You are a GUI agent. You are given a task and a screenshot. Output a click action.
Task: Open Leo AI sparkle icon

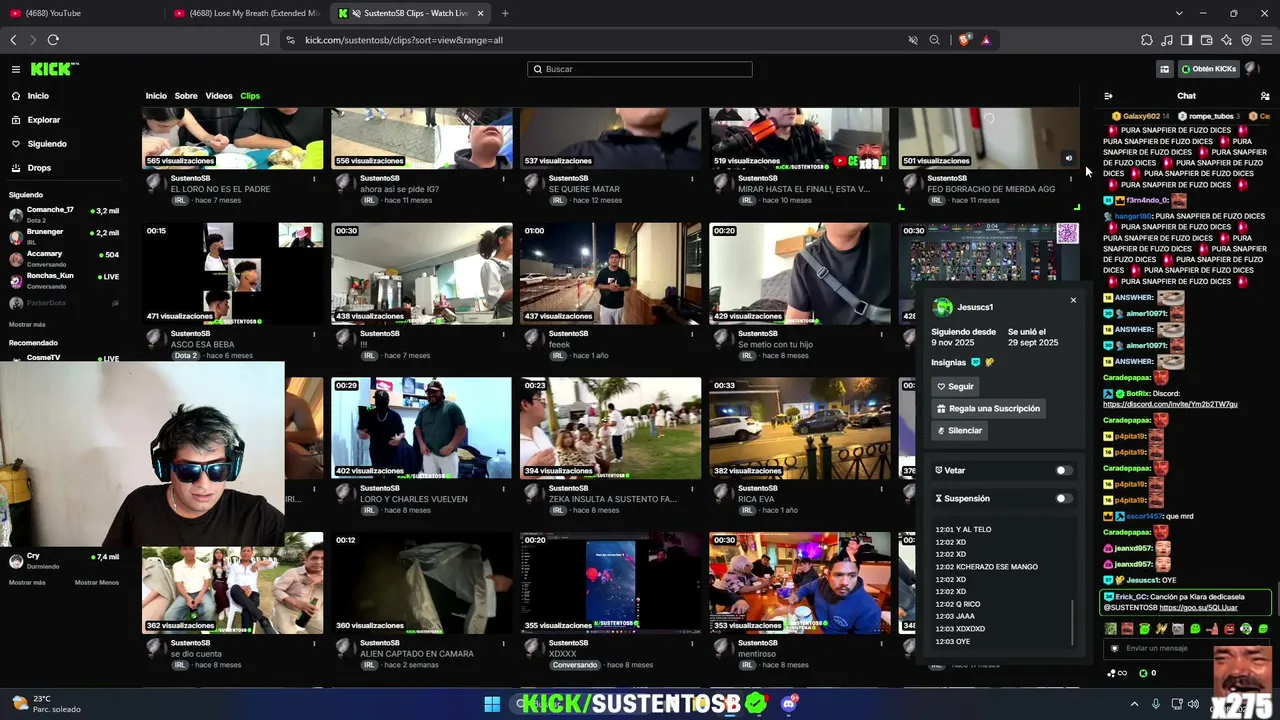1226,40
